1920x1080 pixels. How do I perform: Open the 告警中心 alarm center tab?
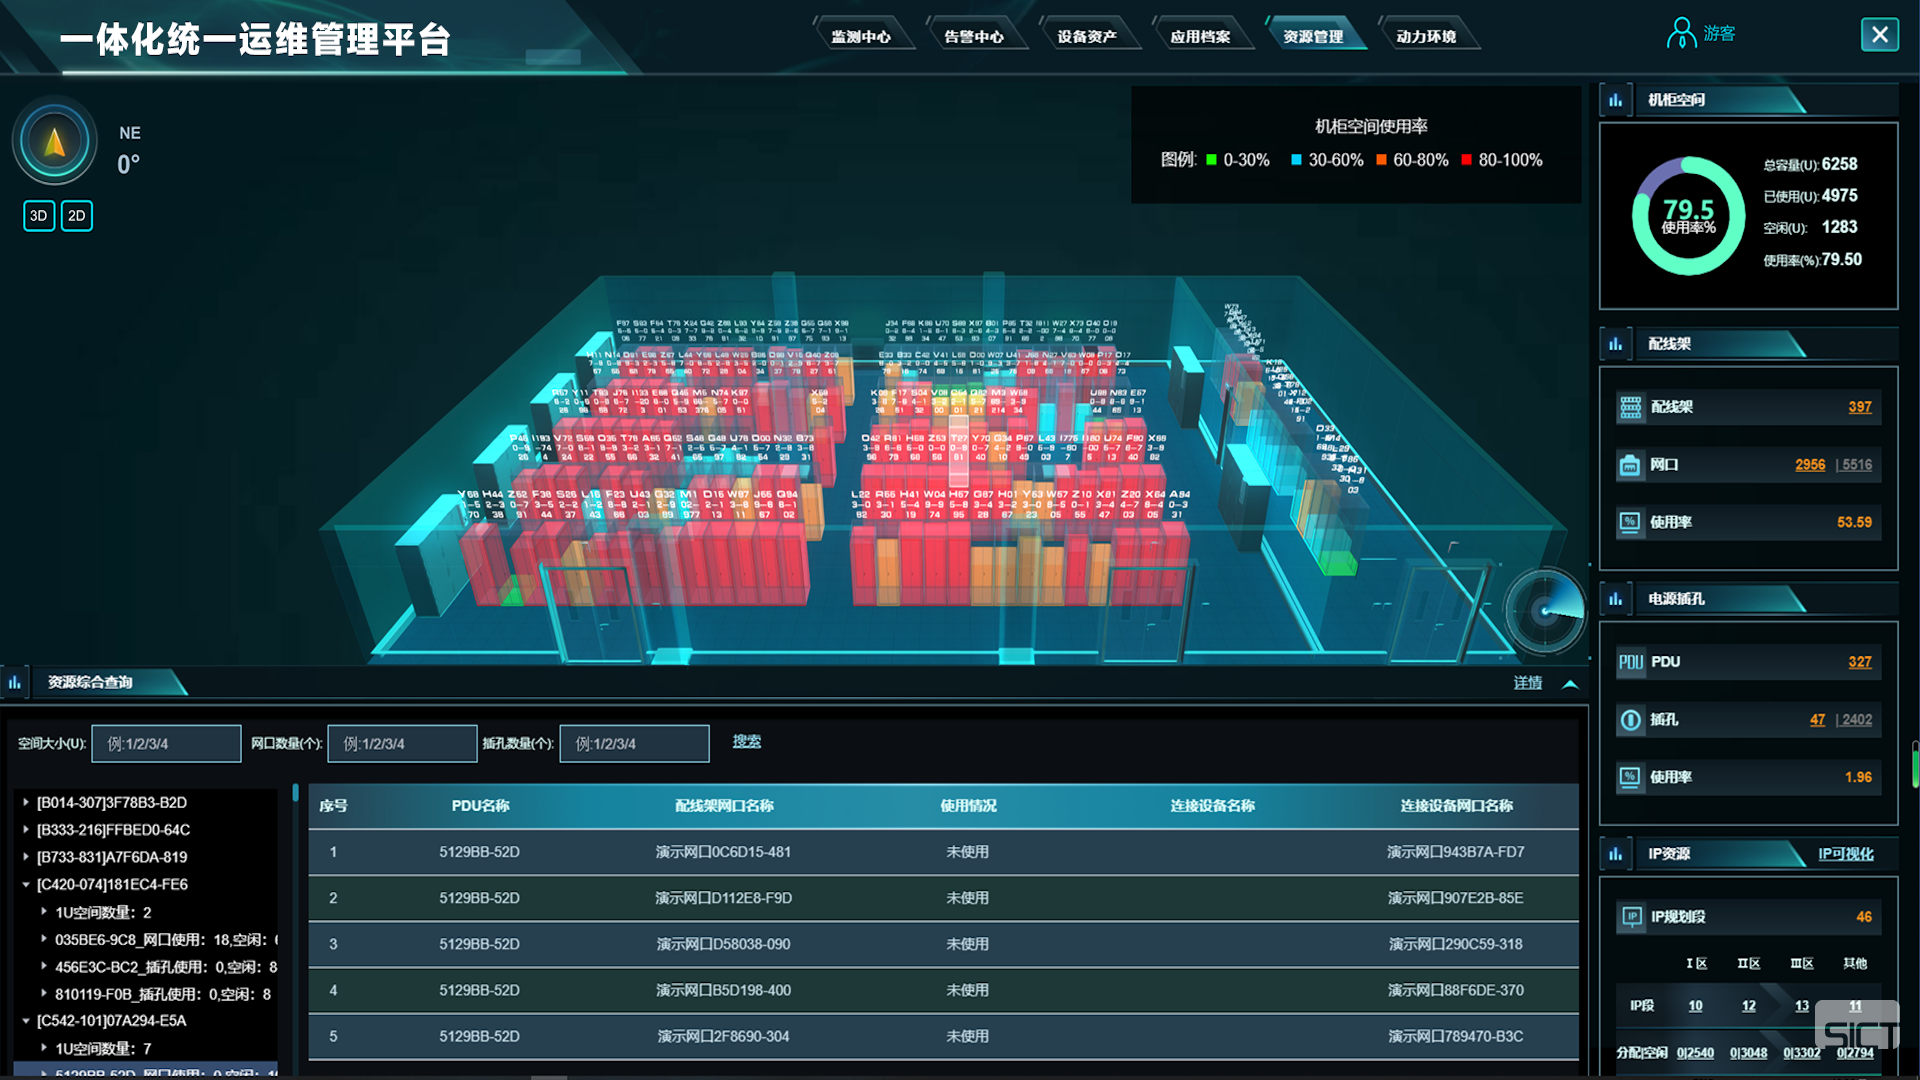[x=973, y=37]
